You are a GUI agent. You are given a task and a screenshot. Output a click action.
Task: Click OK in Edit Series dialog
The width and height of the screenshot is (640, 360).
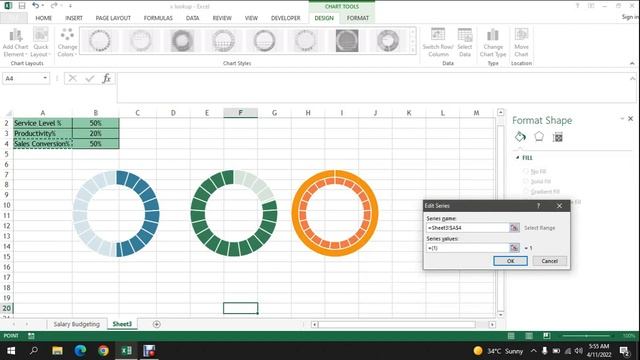click(x=510, y=261)
